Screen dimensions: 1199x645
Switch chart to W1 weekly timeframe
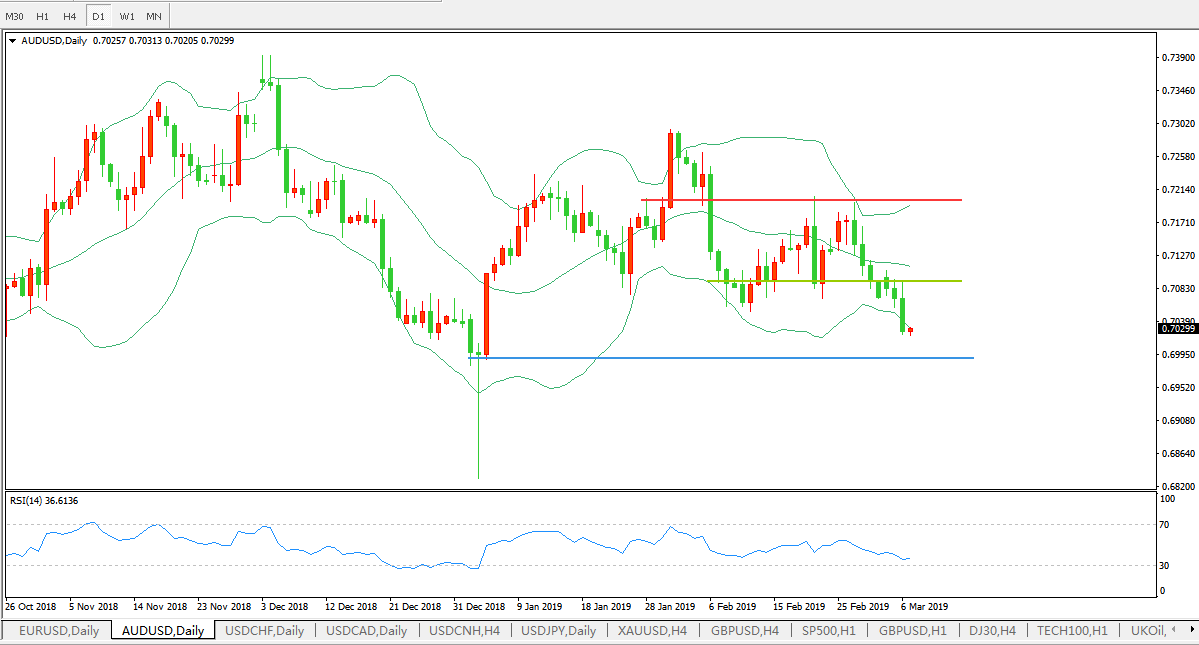pyautogui.click(x=126, y=16)
